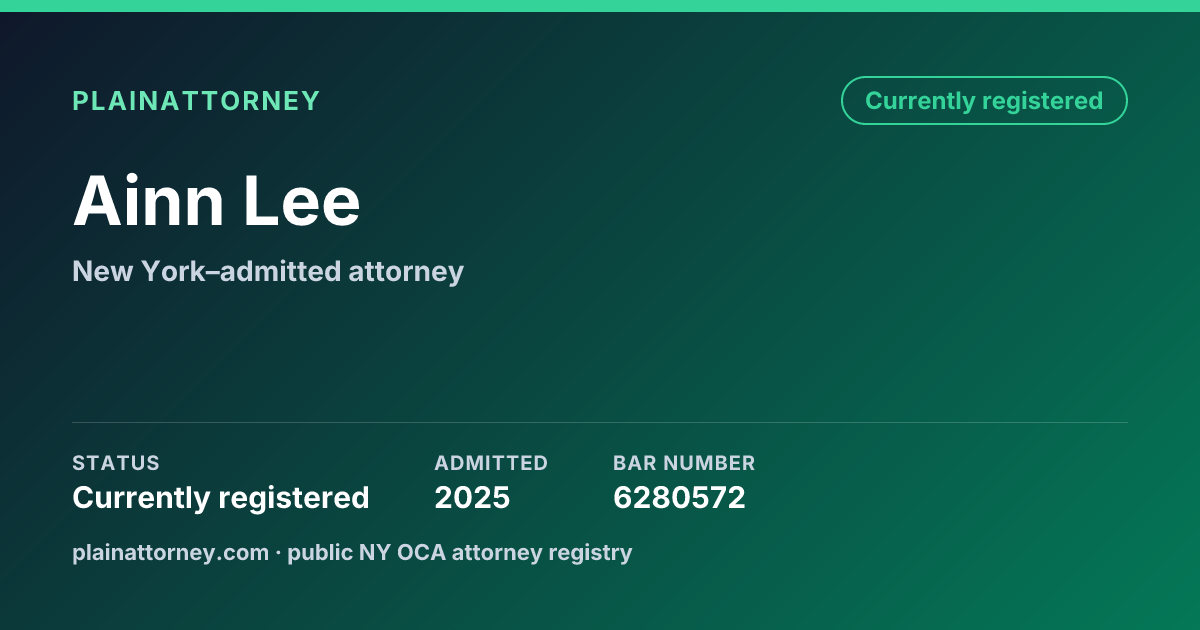Click the words New York in subtitle

pyautogui.click(x=137, y=271)
